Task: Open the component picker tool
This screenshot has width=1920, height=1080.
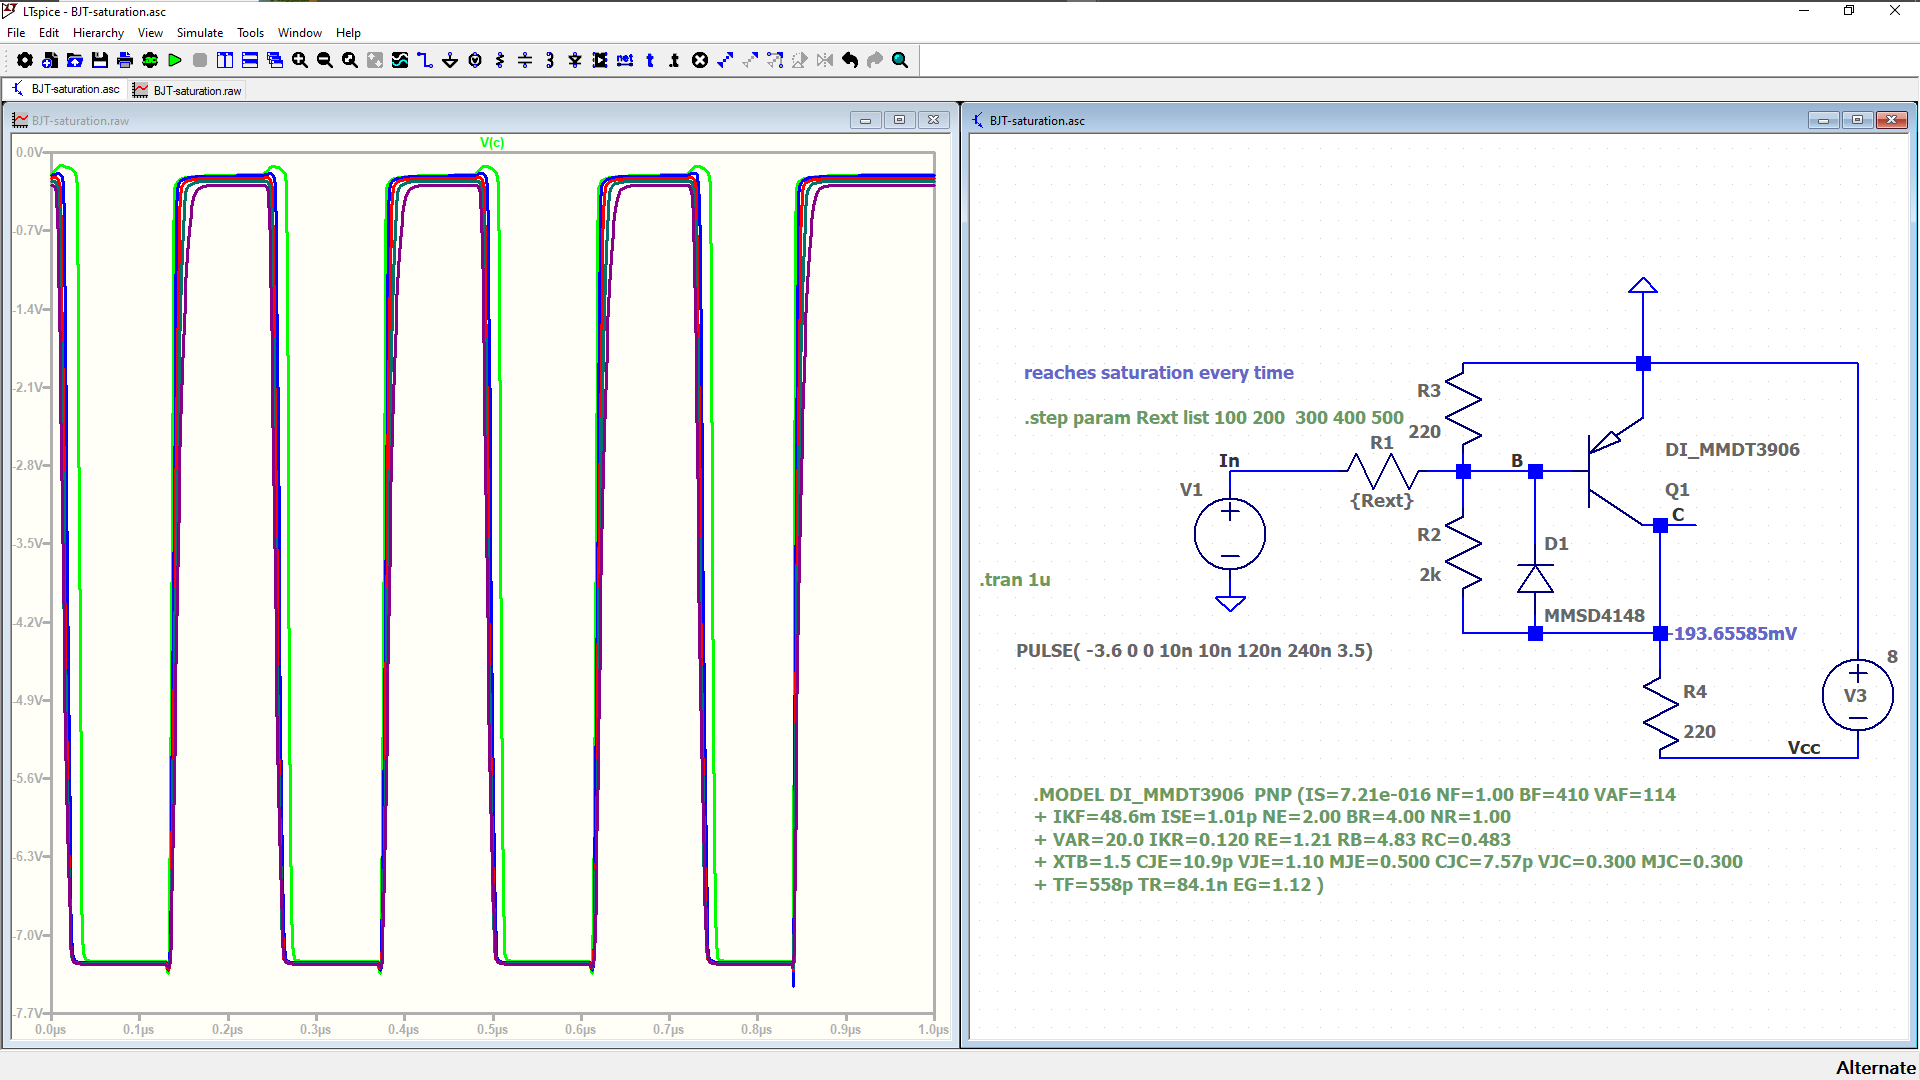Action: click(x=600, y=60)
